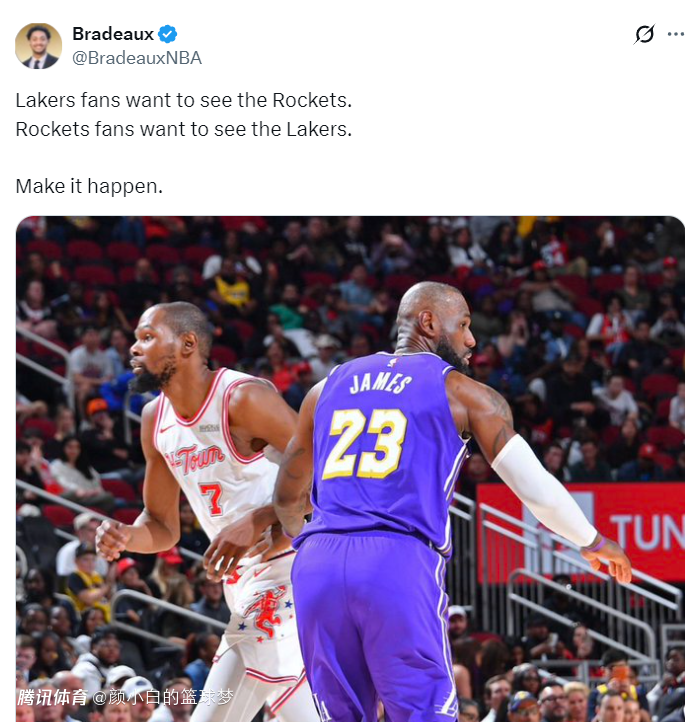Open the three-dot more options menu
685x722 pixels.
(675, 34)
